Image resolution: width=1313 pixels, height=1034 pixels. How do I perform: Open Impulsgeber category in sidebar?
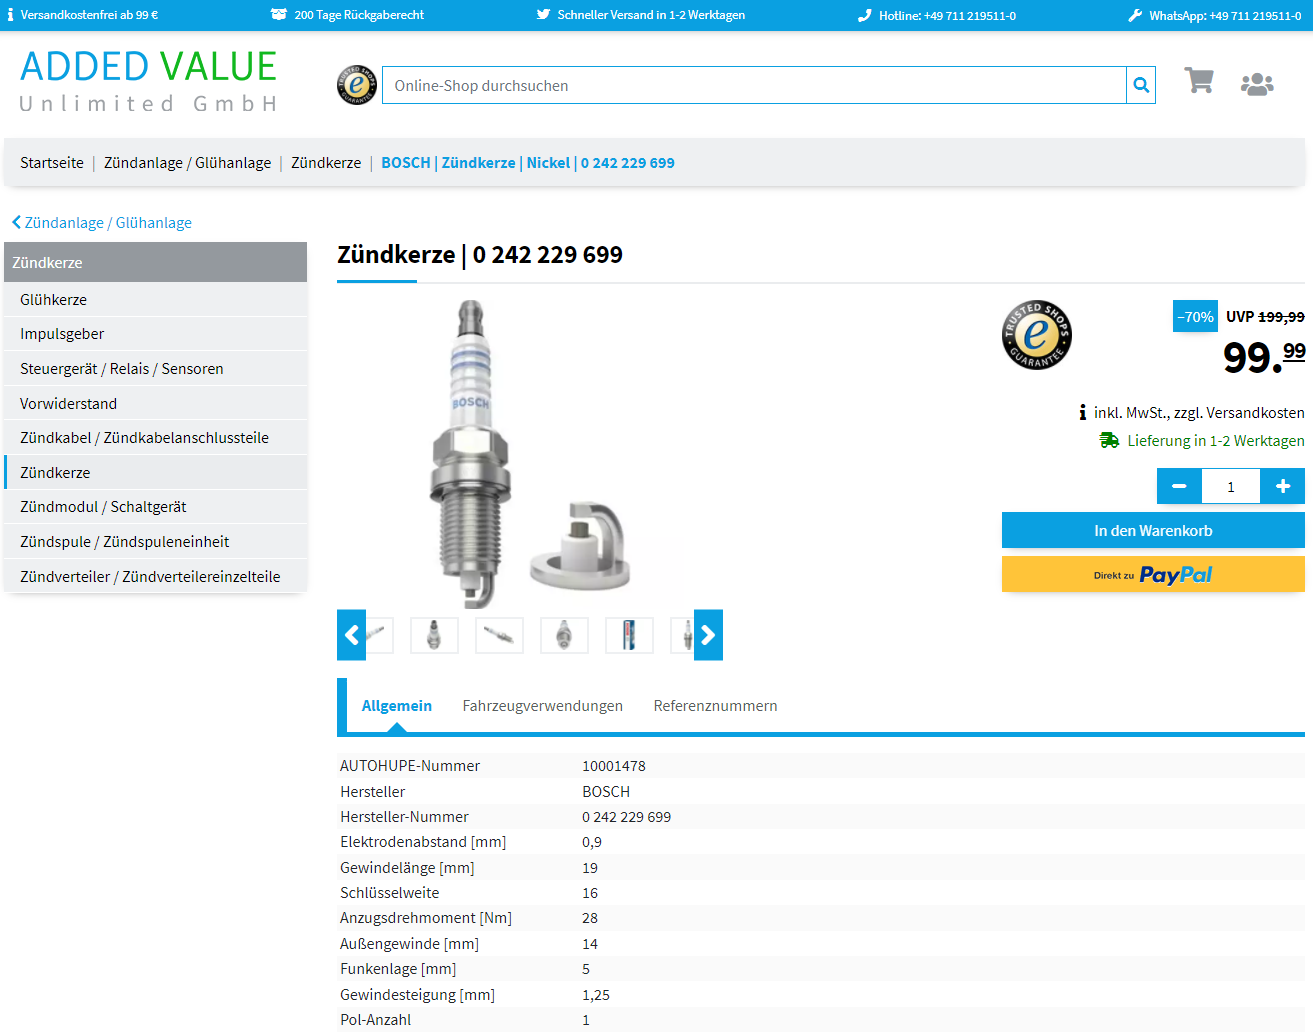155,334
